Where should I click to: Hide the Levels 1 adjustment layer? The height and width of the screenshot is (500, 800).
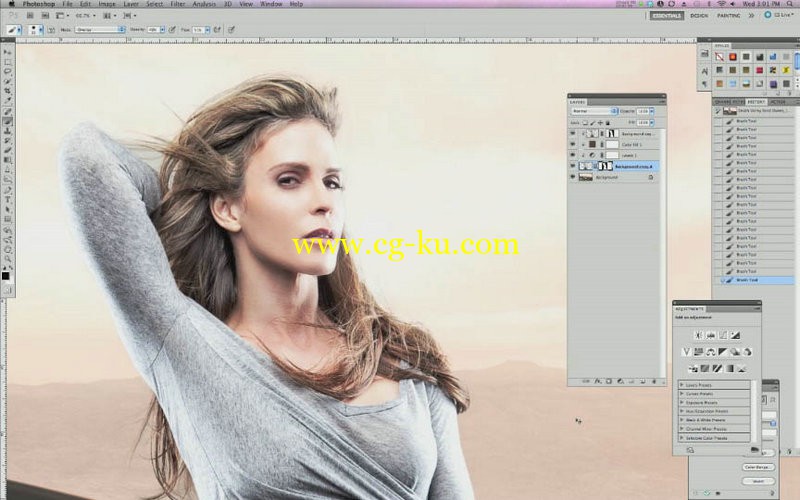pyautogui.click(x=572, y=155)
